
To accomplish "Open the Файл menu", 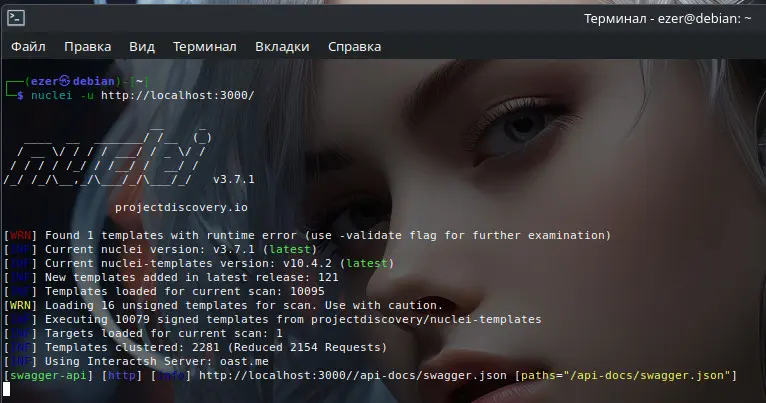I will (x=28, y=47).
